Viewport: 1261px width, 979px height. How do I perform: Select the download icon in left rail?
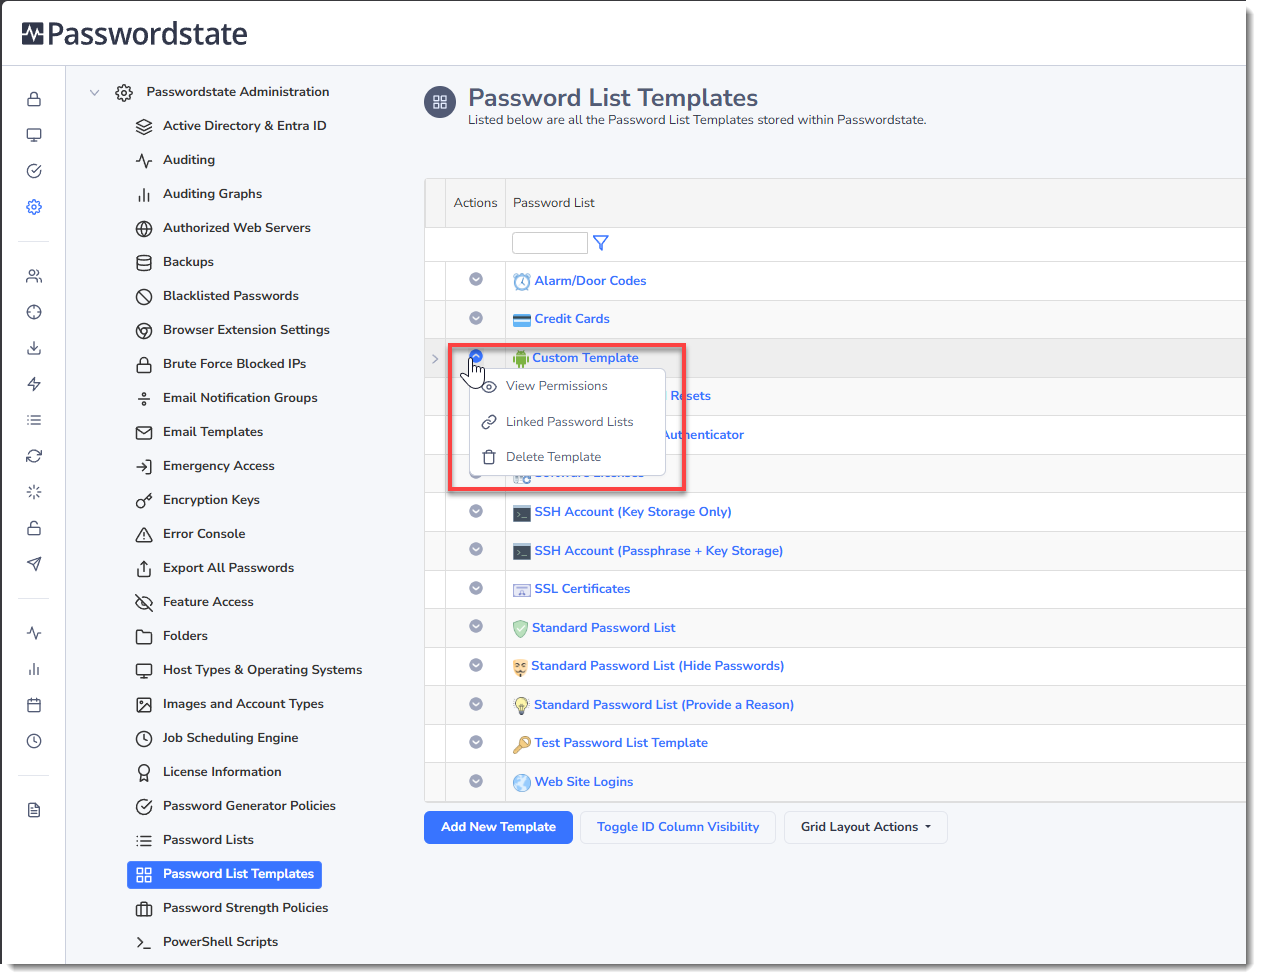click(34, 348)
